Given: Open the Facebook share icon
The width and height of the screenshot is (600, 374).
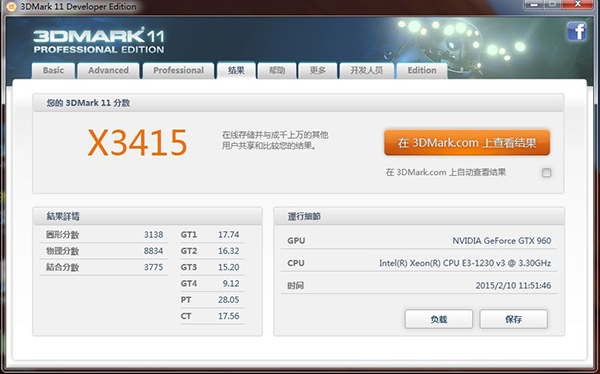Looking at the screenshot, I should coord(577,32).
